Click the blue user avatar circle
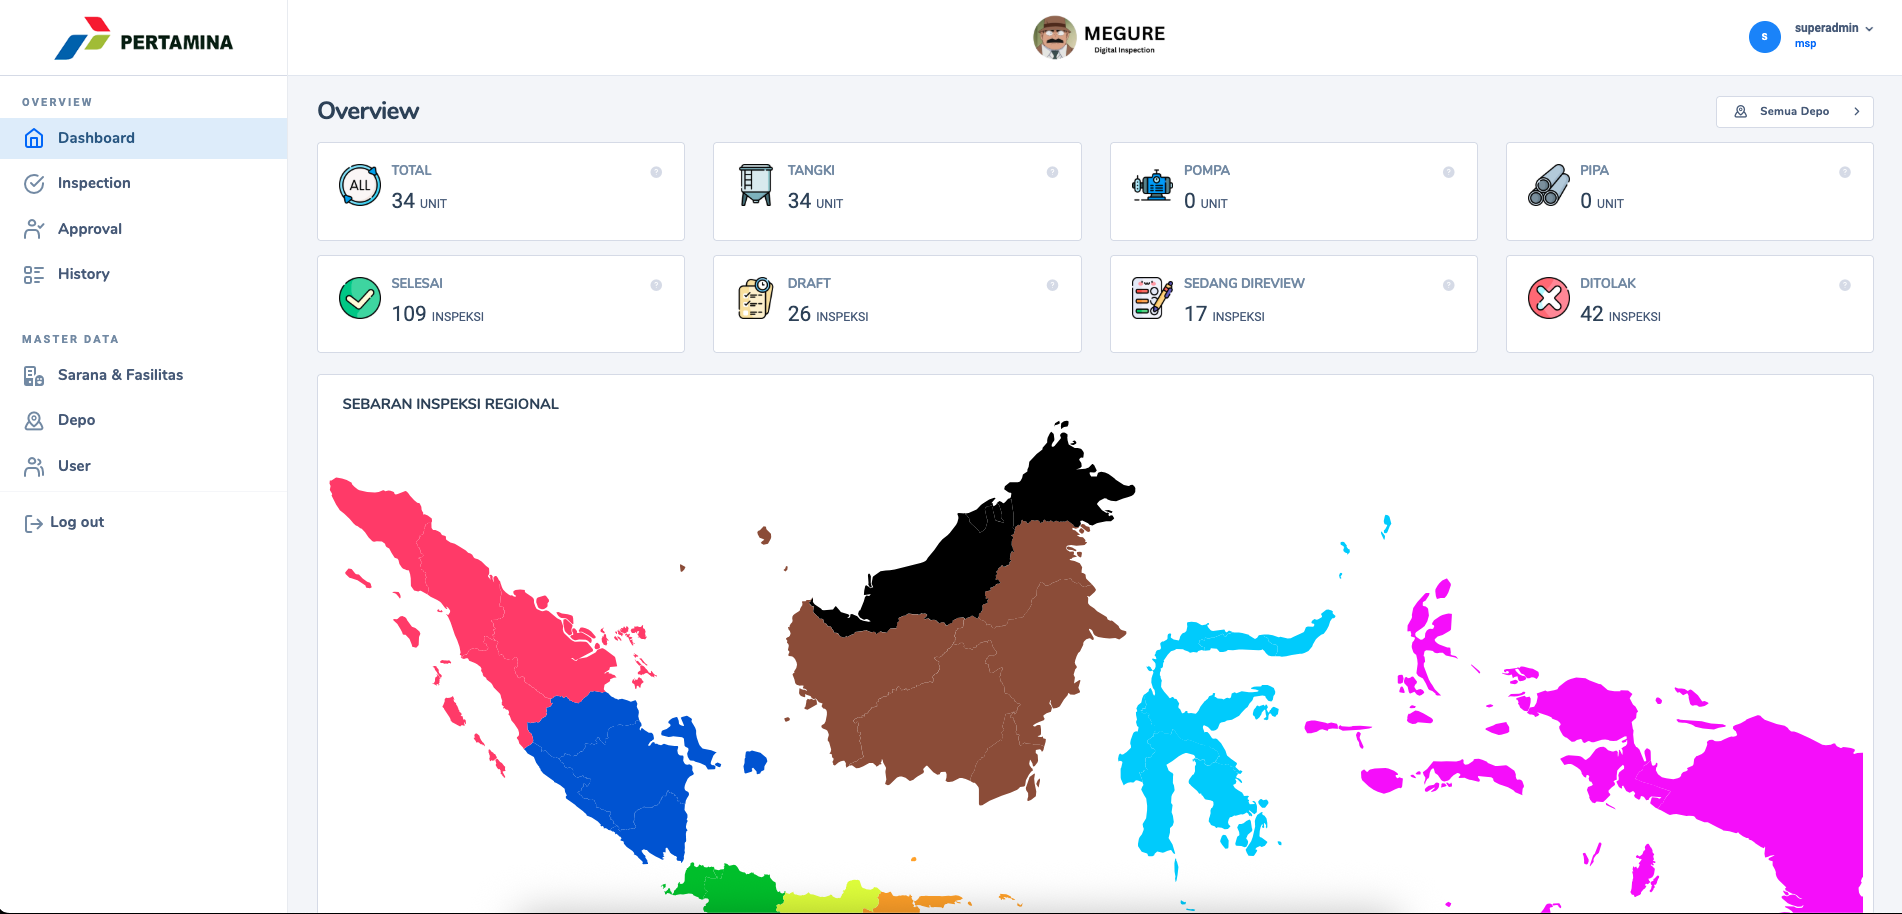Screen dimensions: 1902x914 pos(1765,36)
